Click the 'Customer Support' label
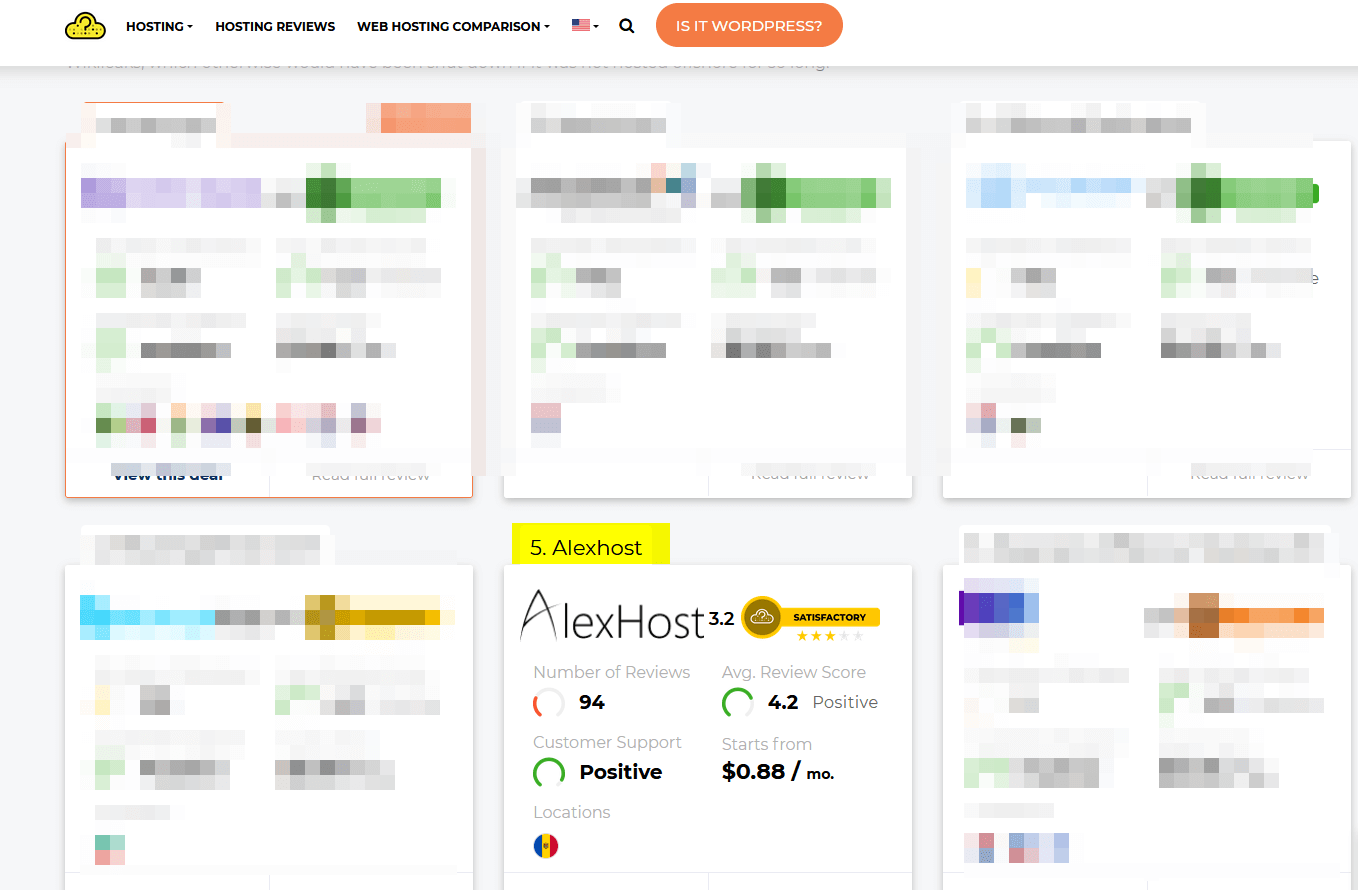Screen dimensions: 1358x890 pyautogui.click(x=607, y=742)
